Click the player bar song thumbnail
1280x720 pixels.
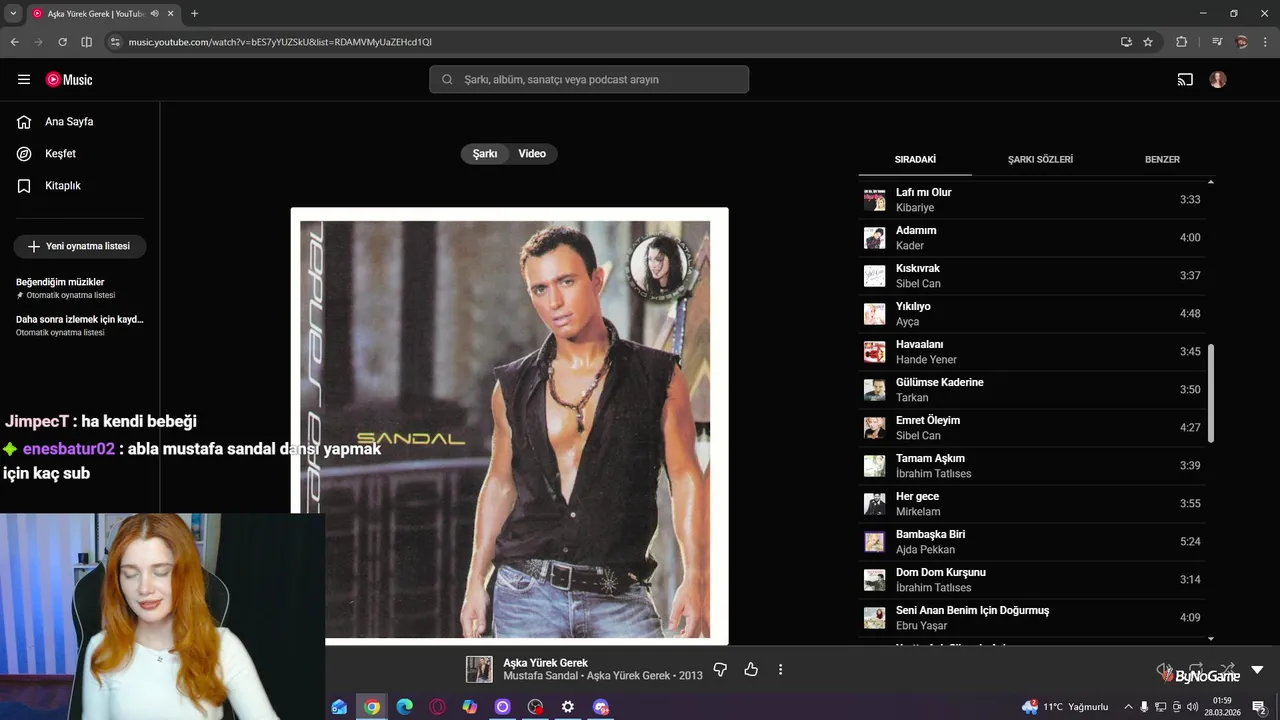(479, 670)
